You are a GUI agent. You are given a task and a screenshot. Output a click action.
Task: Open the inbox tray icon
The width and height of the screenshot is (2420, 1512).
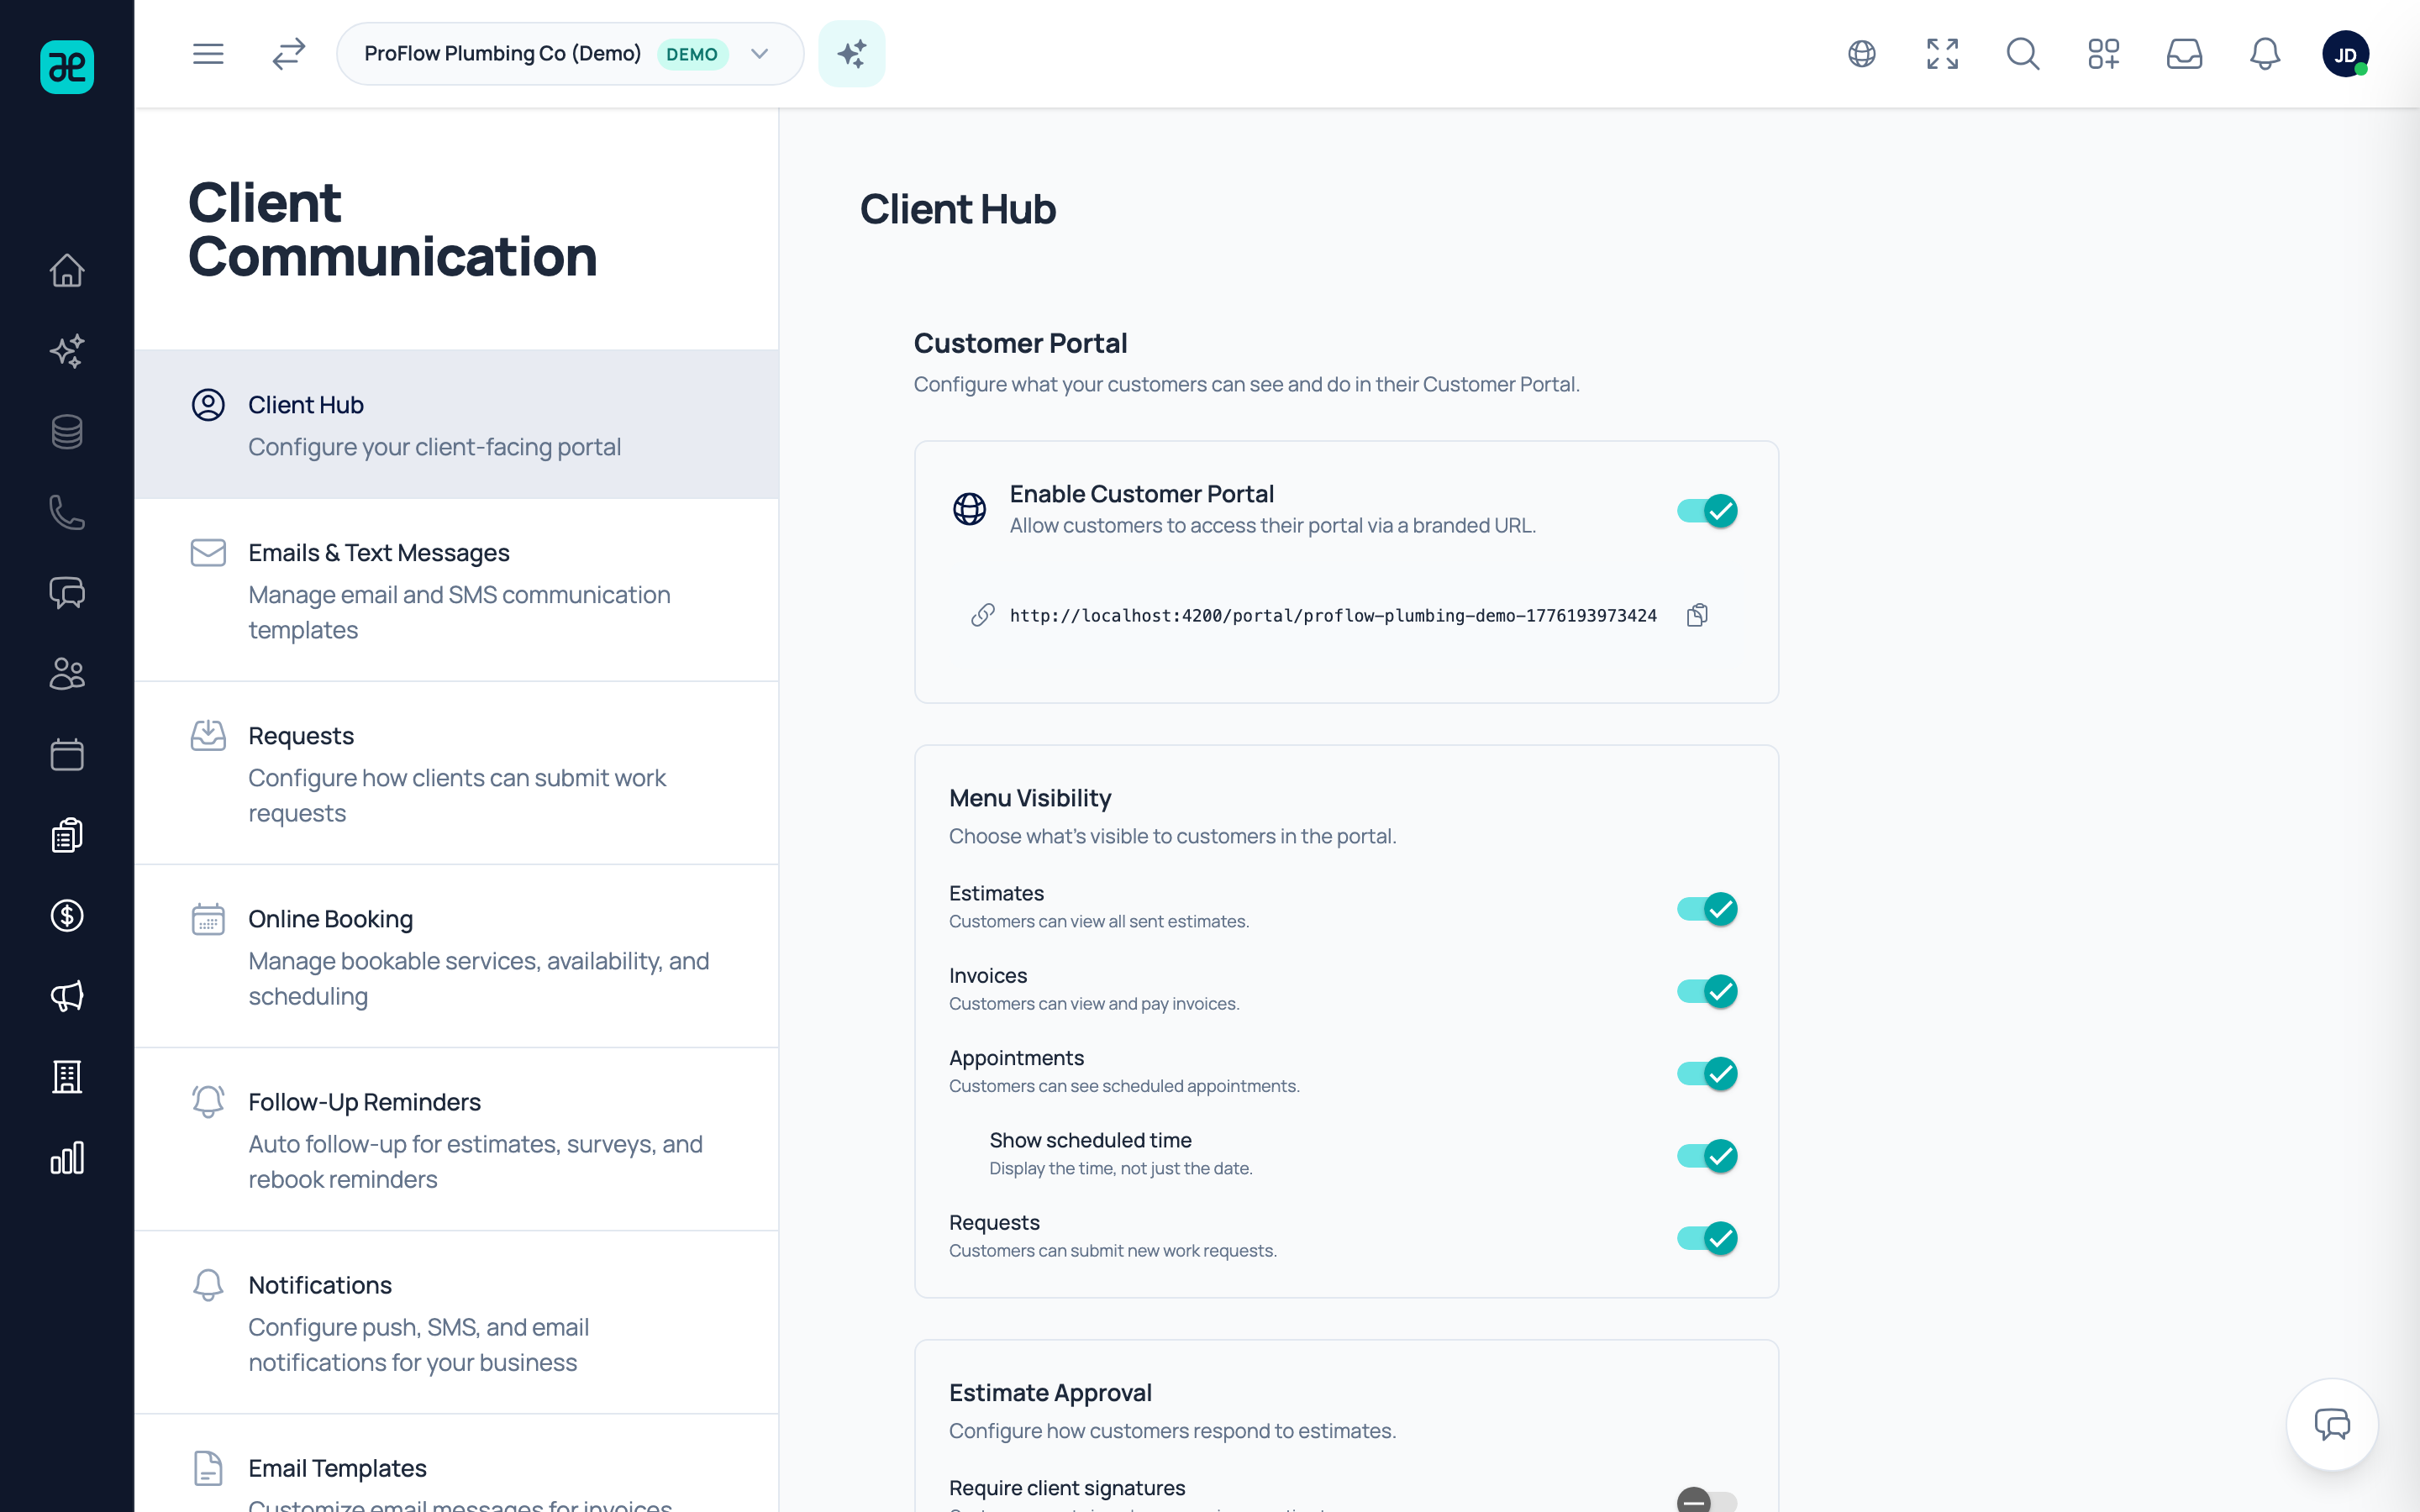pyautogui.click(x=2185, y=54)
